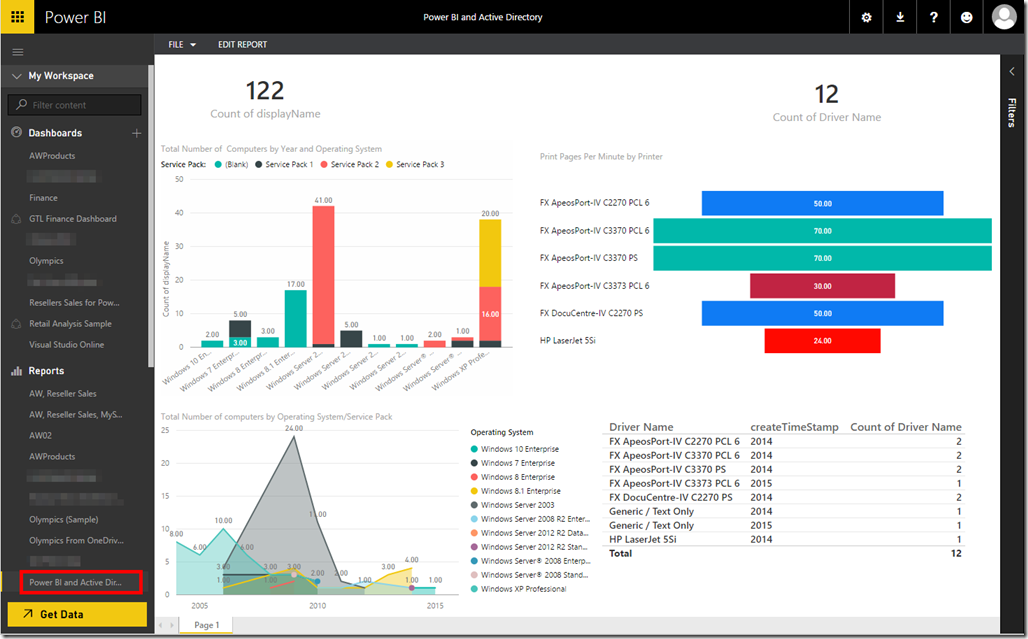Open the AWProducts report
Image resolution: width=1028 pixels, height=639 pixels.
click(52, 457)
